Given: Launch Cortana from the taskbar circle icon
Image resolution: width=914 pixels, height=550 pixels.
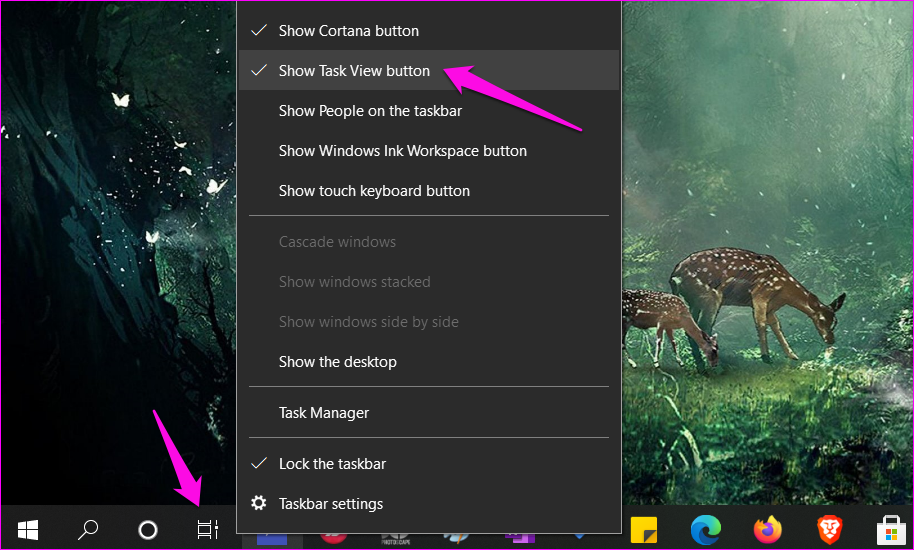Looking at the screenshot, I should pyautogui.click(x=148, y=529).
